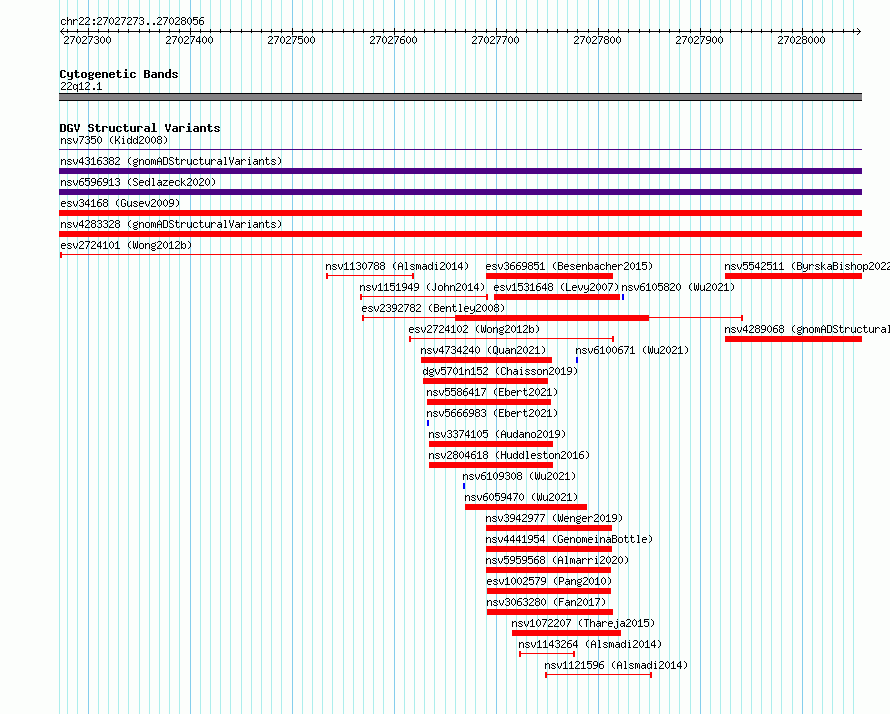Open dgv5701n152 (Chaisson2019) variant
The image size is (890, 714).
click(x=500, y=371)
